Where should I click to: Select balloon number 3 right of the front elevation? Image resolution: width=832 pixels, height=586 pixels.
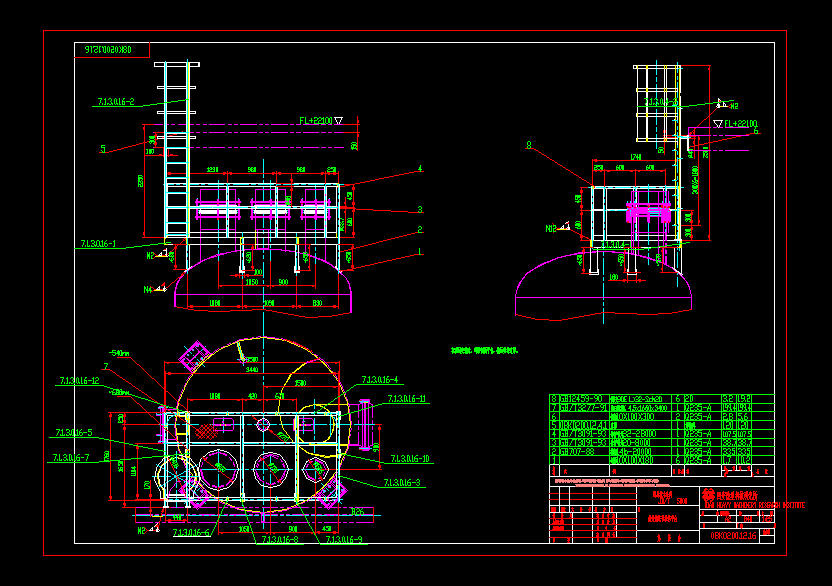tap(420, 210)
